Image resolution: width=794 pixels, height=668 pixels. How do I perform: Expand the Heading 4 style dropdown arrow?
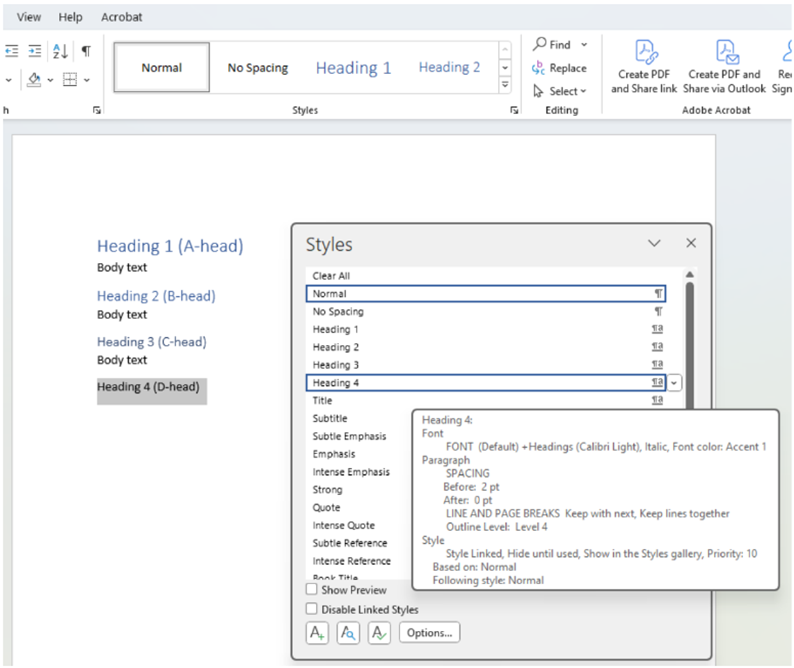pyautogui.click(x=675, y=383)
